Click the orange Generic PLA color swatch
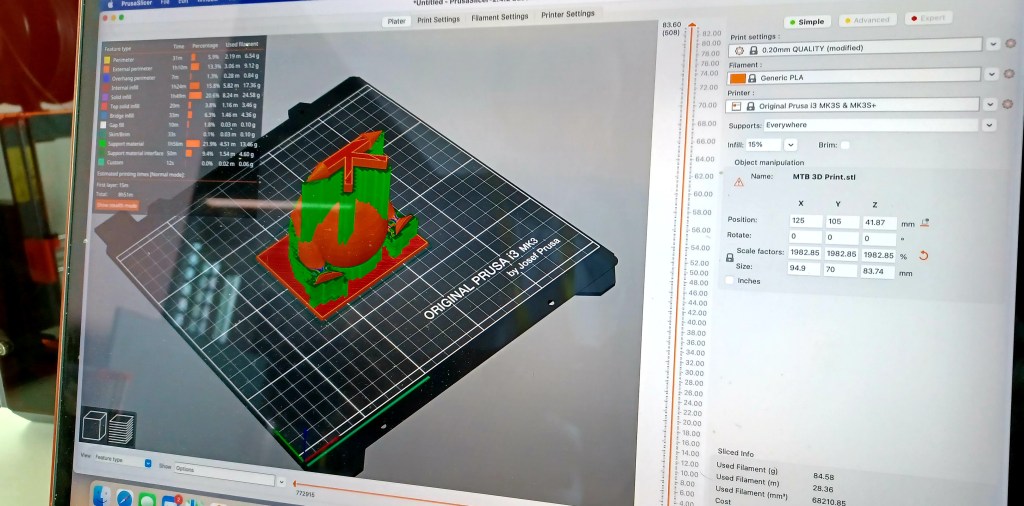Screen dimensions: 1024x506 738,77
